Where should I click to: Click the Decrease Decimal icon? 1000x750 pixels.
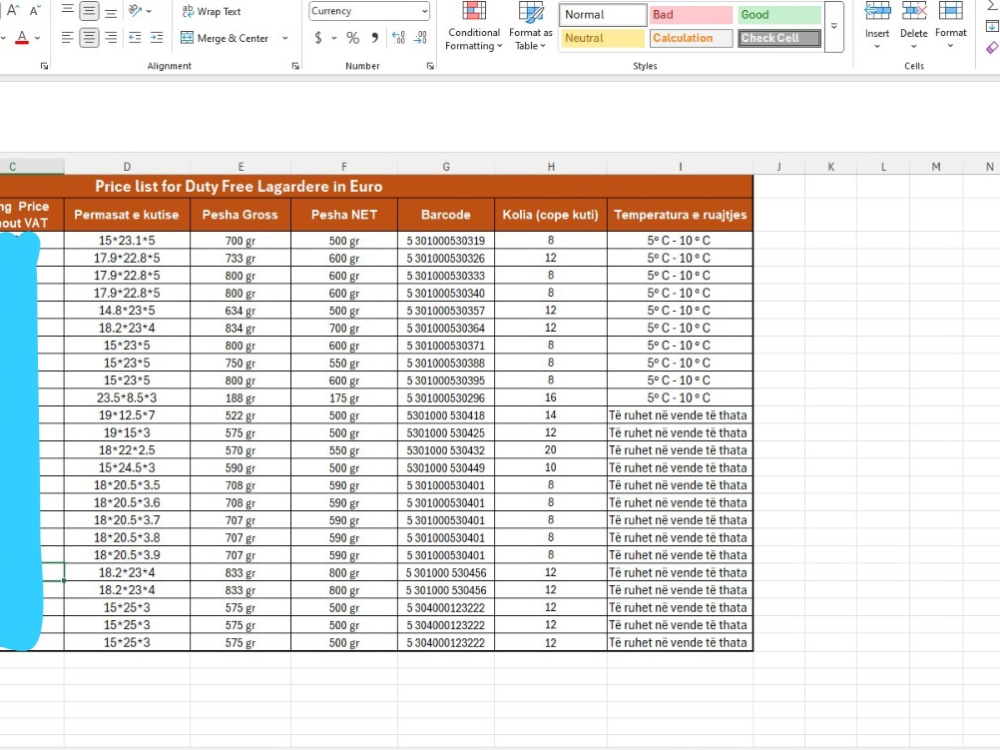point(420,38)
